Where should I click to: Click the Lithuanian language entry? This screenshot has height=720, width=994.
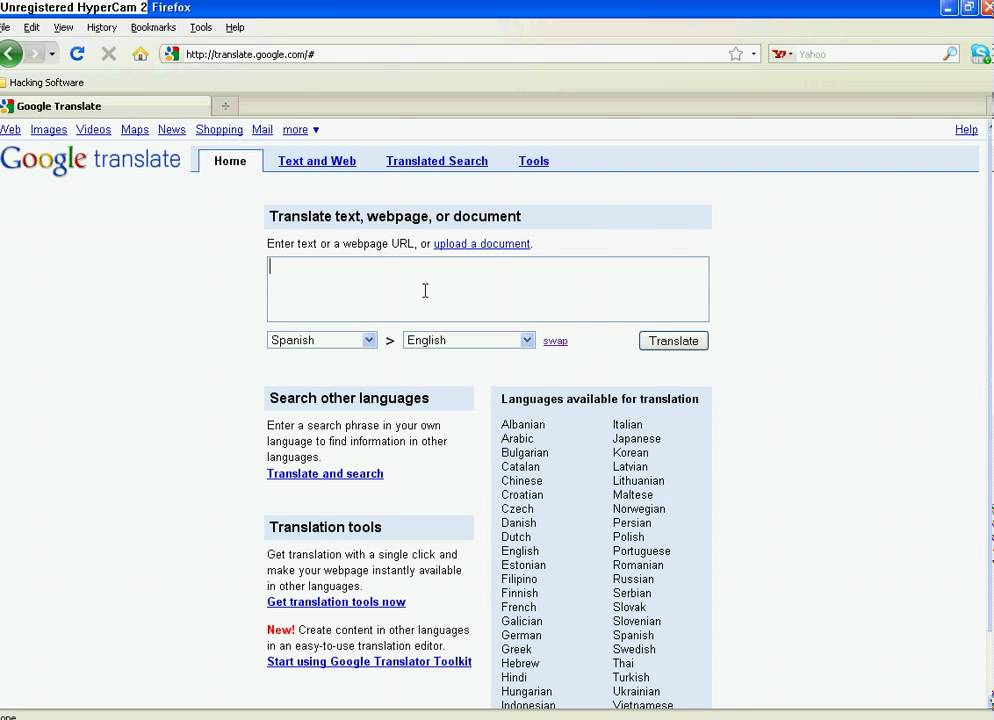tap(638, 481)
